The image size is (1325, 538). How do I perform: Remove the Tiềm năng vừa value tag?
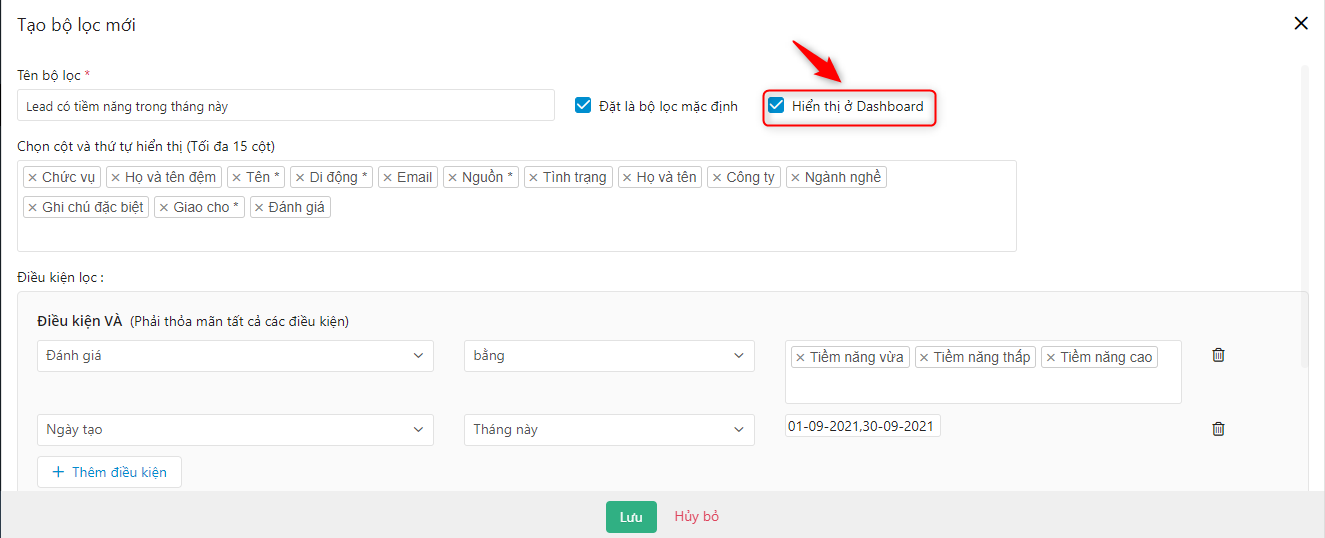800,358
